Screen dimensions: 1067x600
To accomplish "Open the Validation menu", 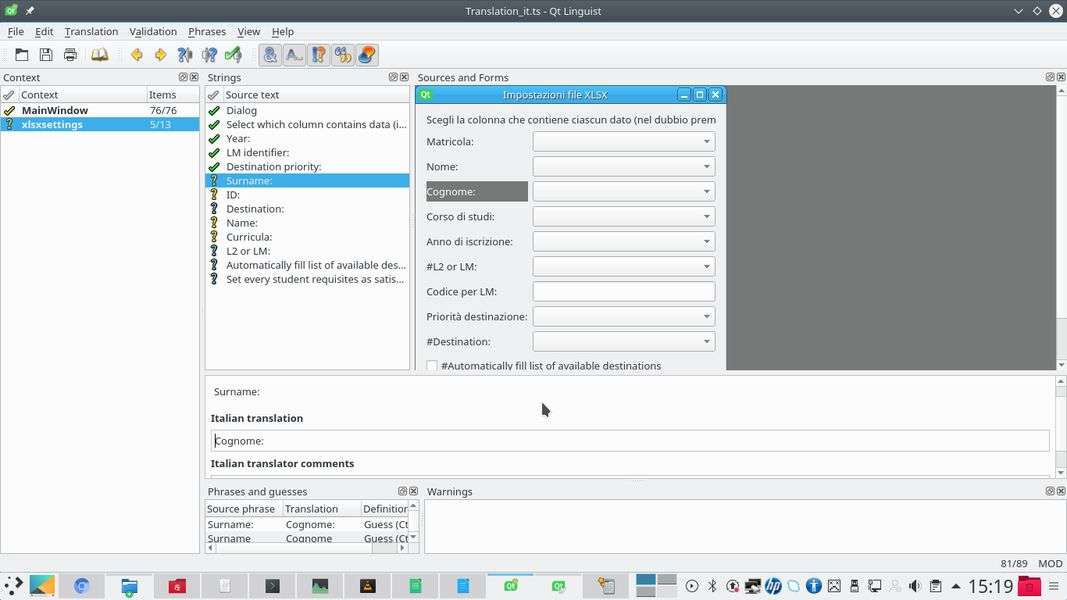I will 152,32.
